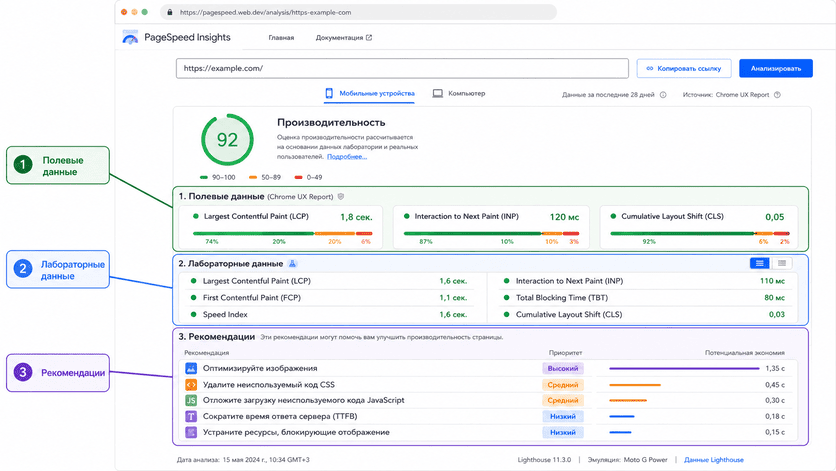836x471 pixels.
Task: Click the PageSpeed Insights logo icon
Action: (x=130, y=37)
